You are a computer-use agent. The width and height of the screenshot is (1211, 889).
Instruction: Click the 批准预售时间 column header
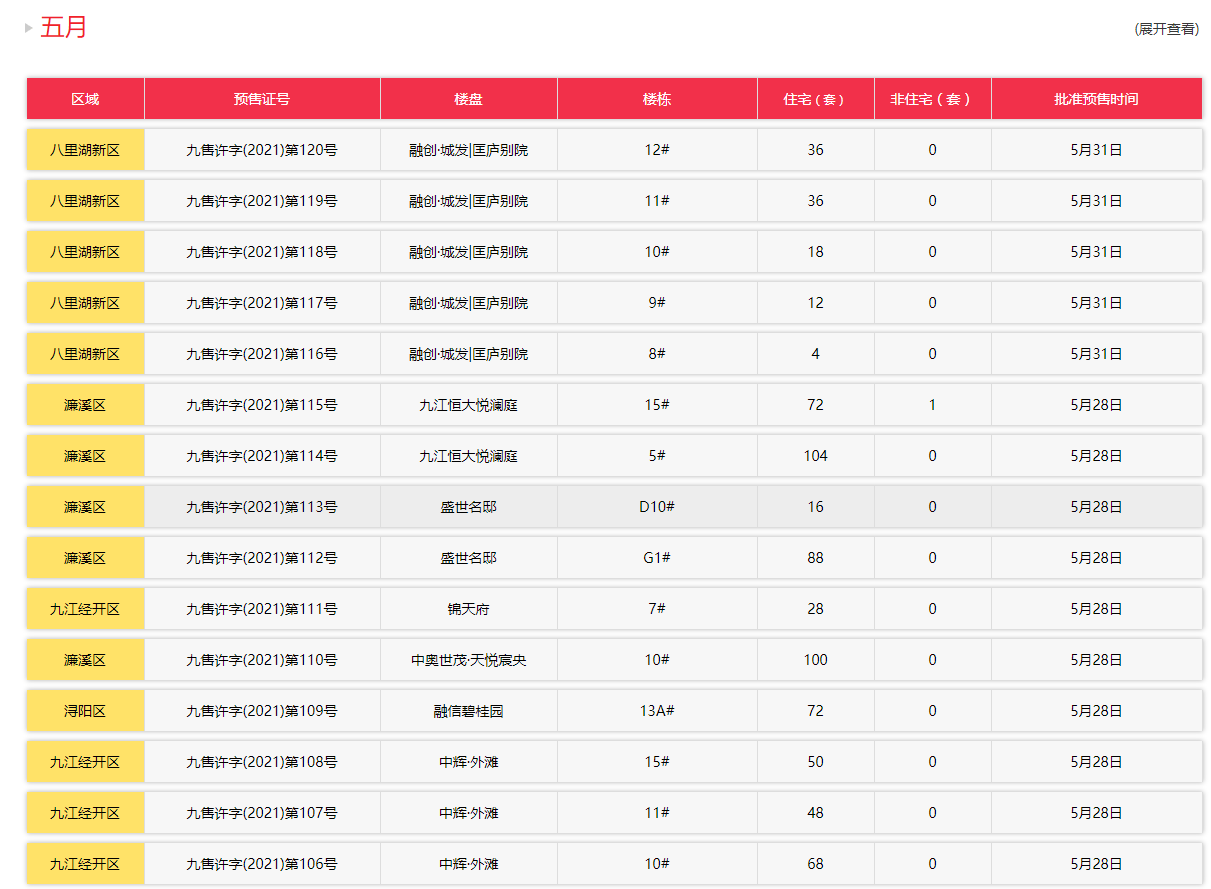click(x=1096, y=99)
